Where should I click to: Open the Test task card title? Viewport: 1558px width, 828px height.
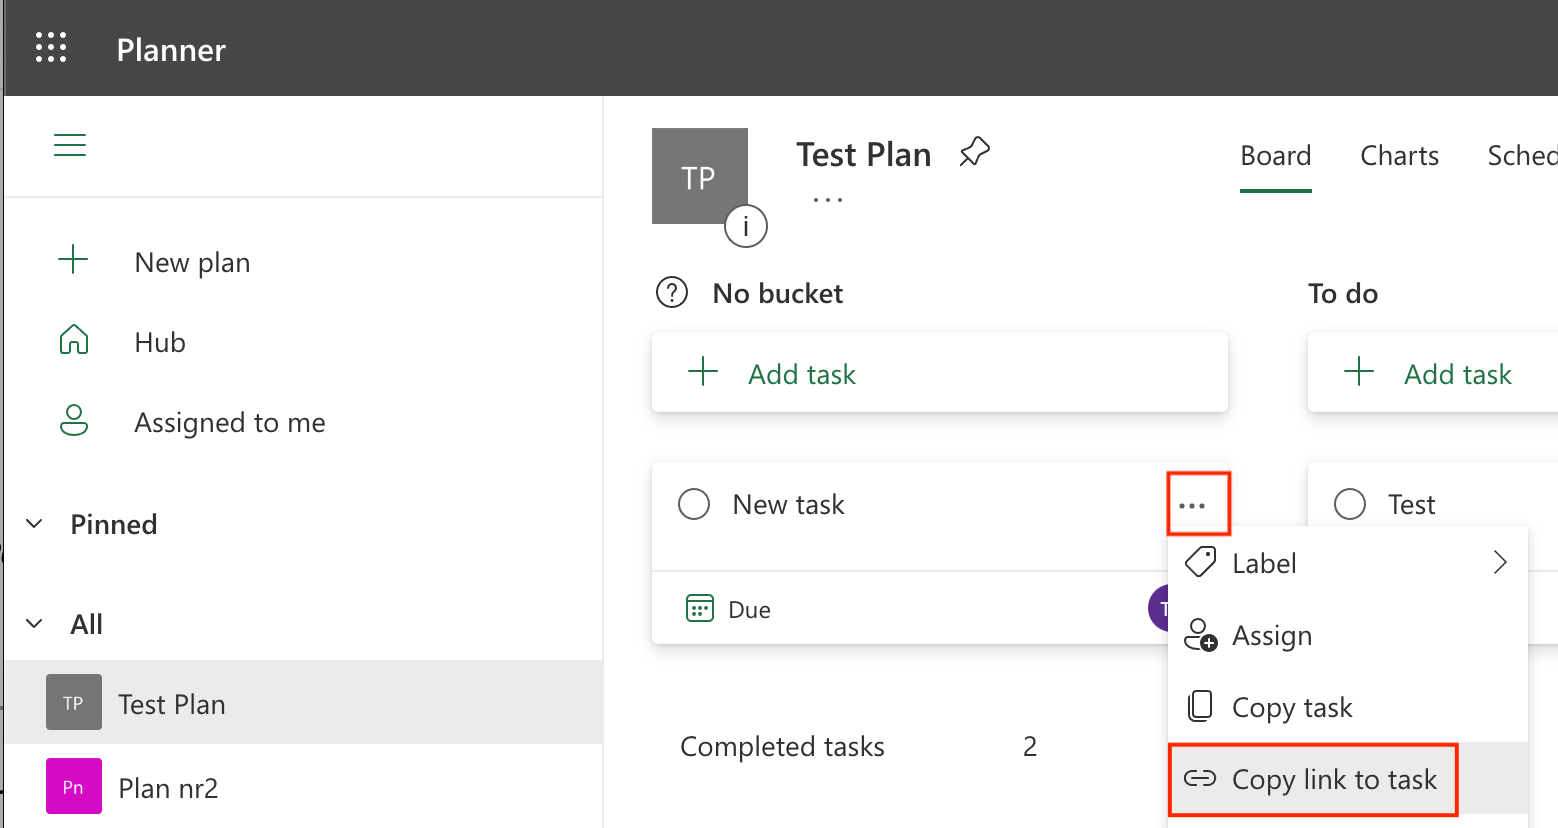(x=1411, y=504)
